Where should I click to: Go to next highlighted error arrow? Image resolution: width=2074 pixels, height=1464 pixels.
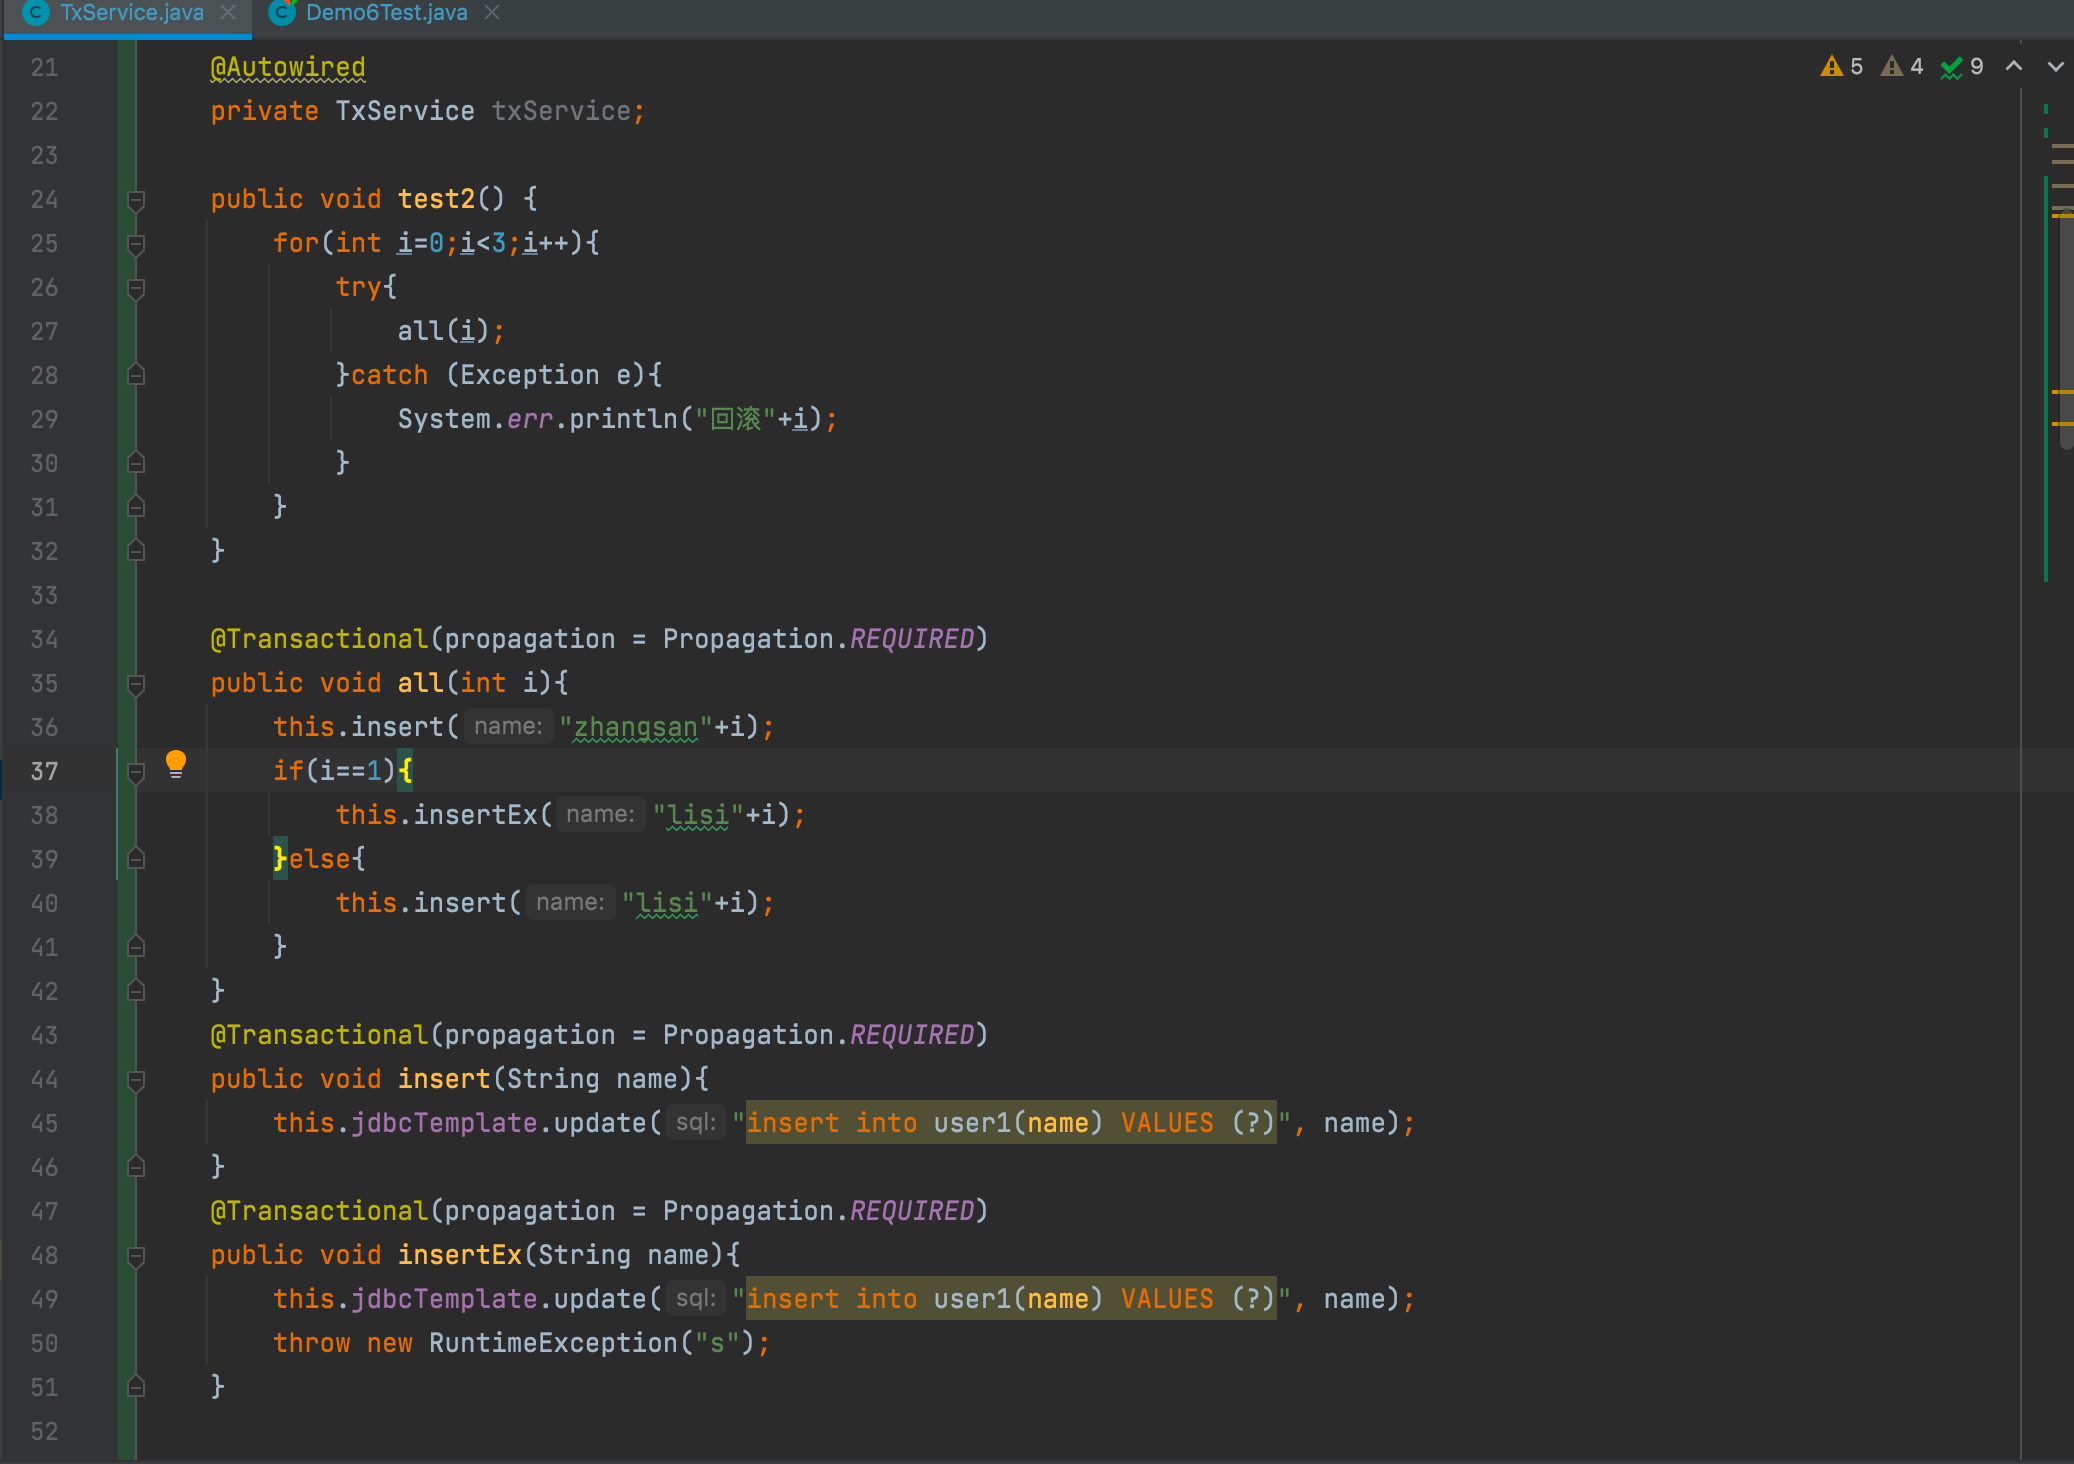coord(2055,66)
